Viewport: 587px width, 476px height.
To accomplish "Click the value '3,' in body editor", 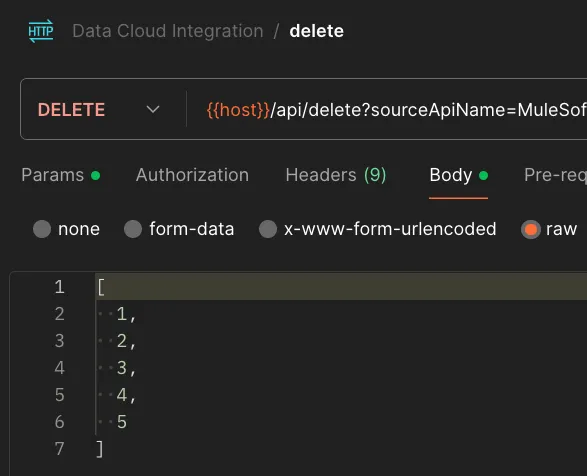I will [126, 368].
